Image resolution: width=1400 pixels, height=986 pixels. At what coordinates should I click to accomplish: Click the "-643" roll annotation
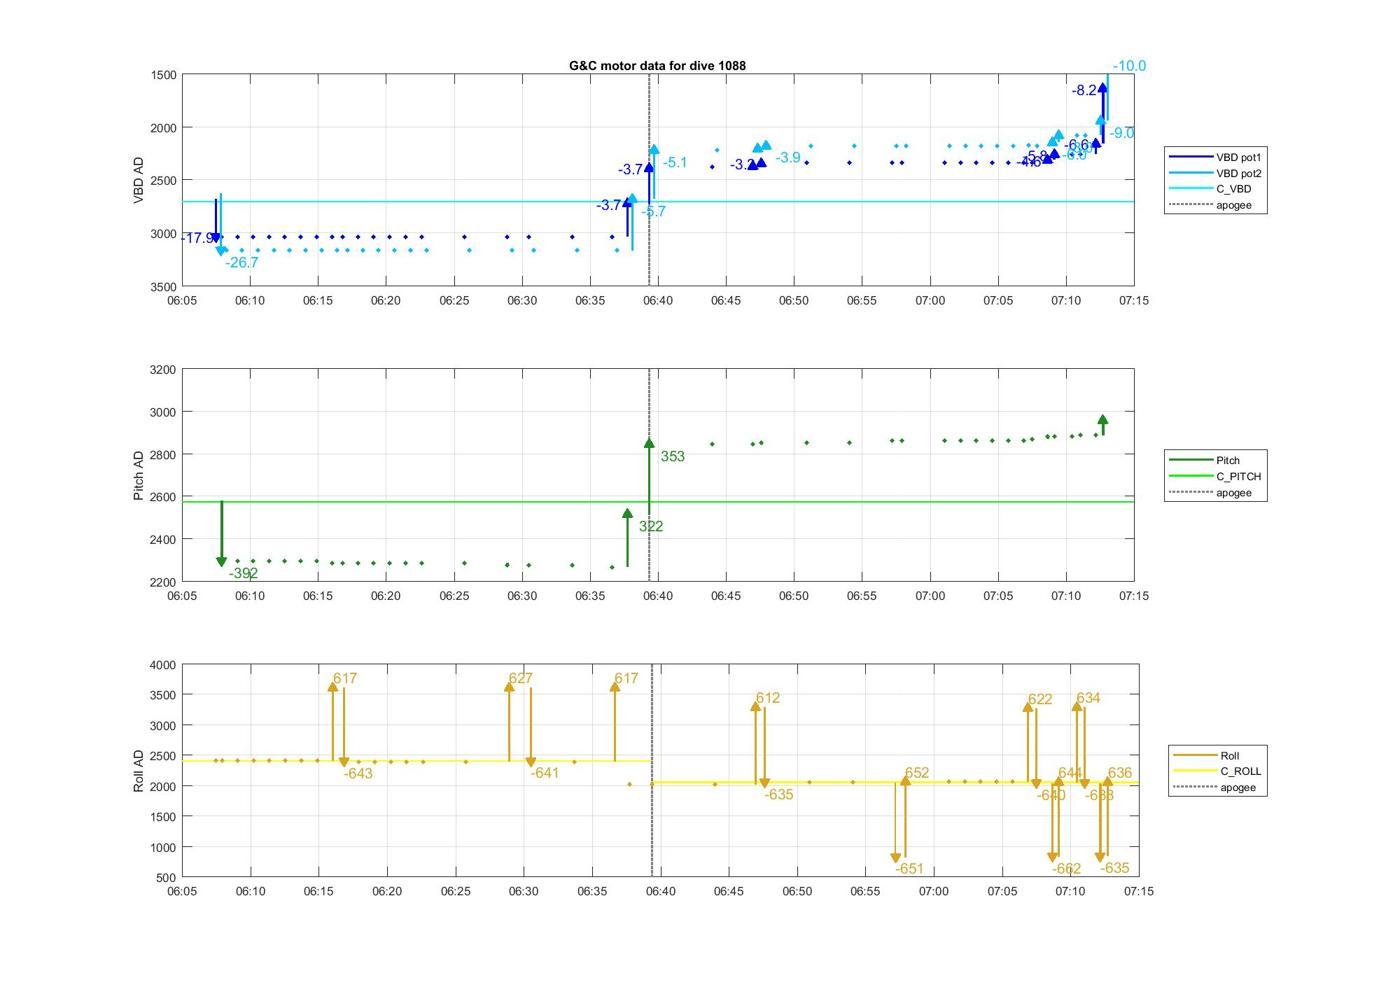tap(358, 774)
